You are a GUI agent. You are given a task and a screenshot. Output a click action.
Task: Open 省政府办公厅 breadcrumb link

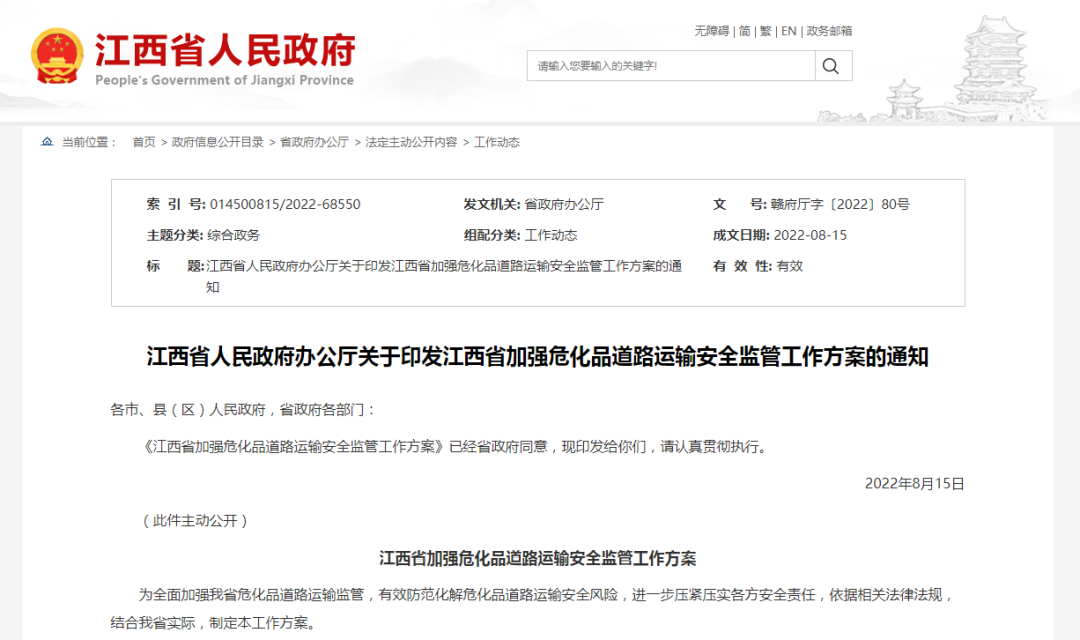[x=314, y=142]
